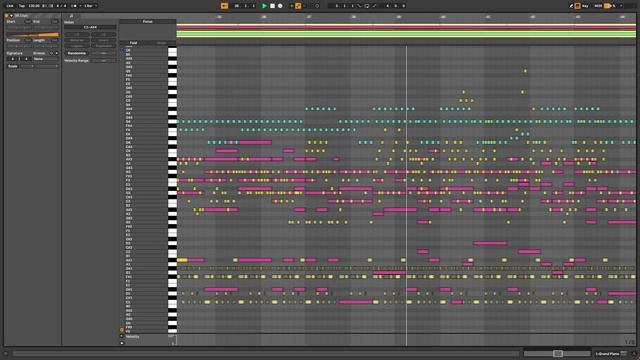Click the Set button next to Position

(x=28, y=40)
